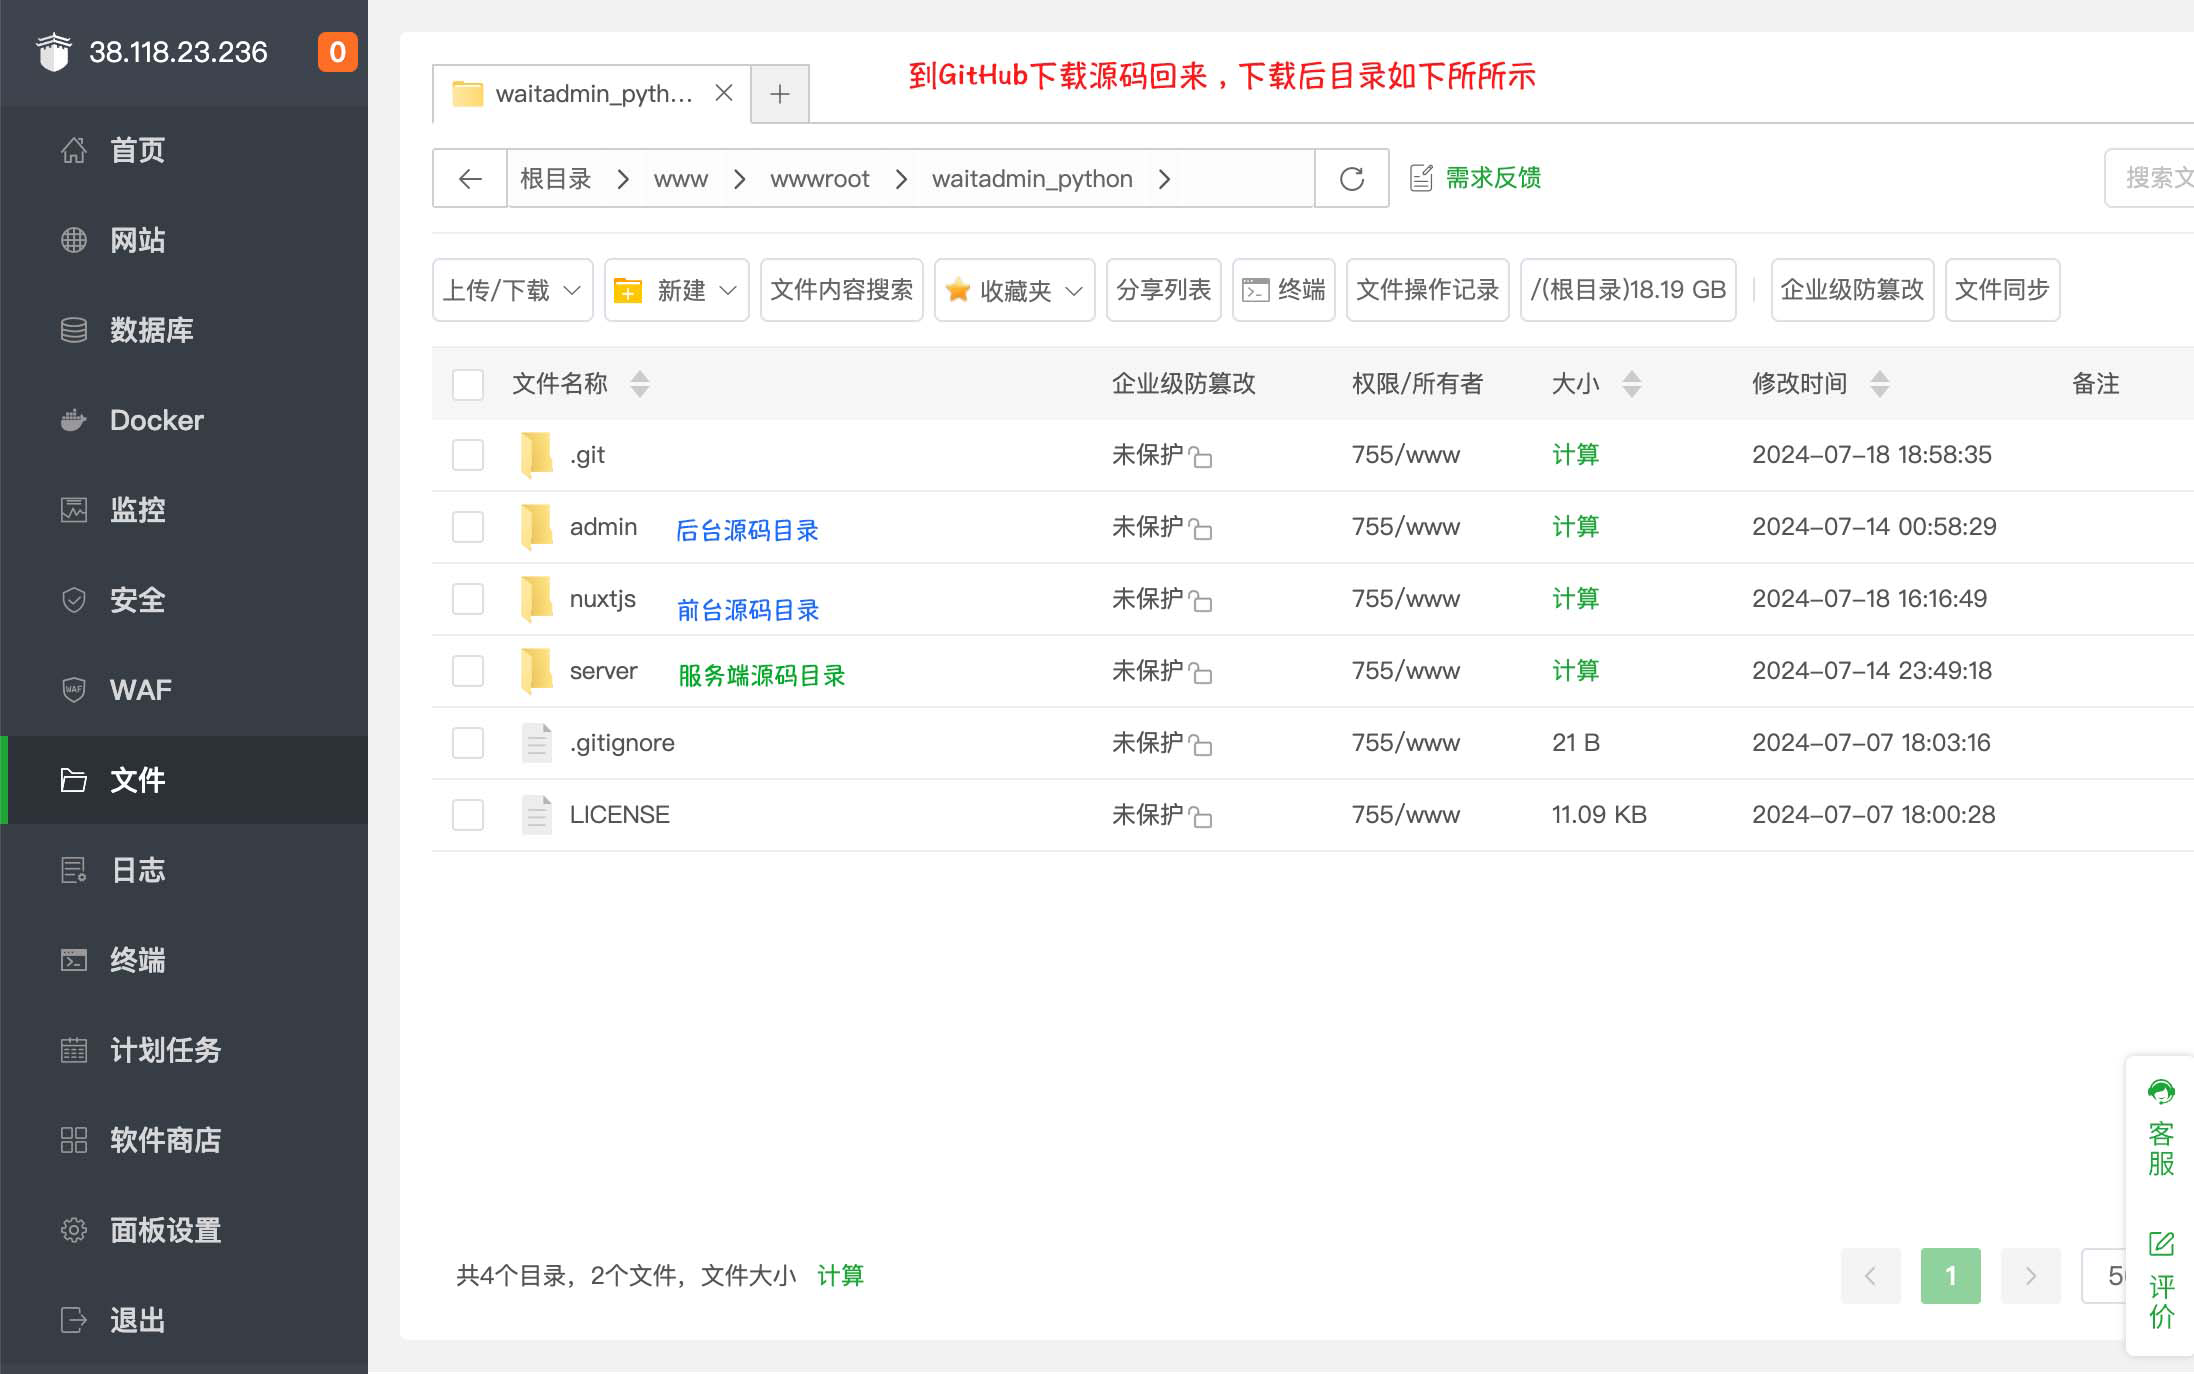Click the 企业级防篡改 toolbar button
Viewport: 2194px width, 1374px height.
[1852, 290]
